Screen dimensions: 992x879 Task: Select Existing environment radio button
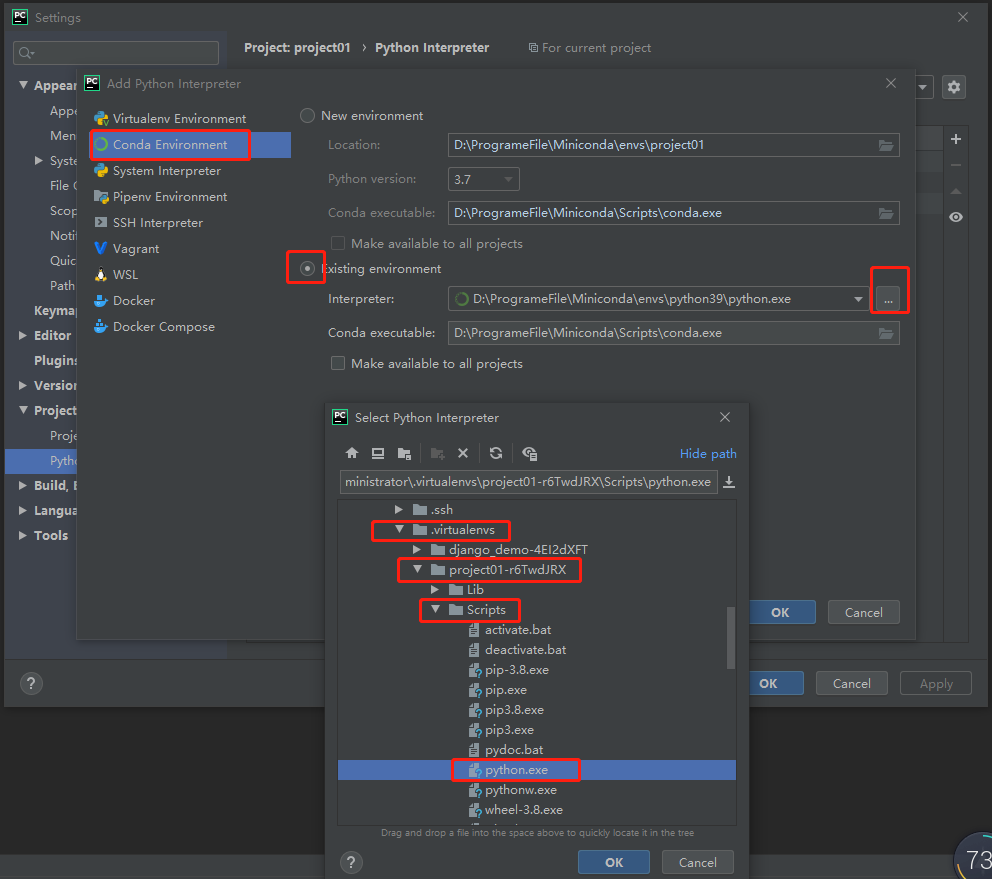[307, 269]
